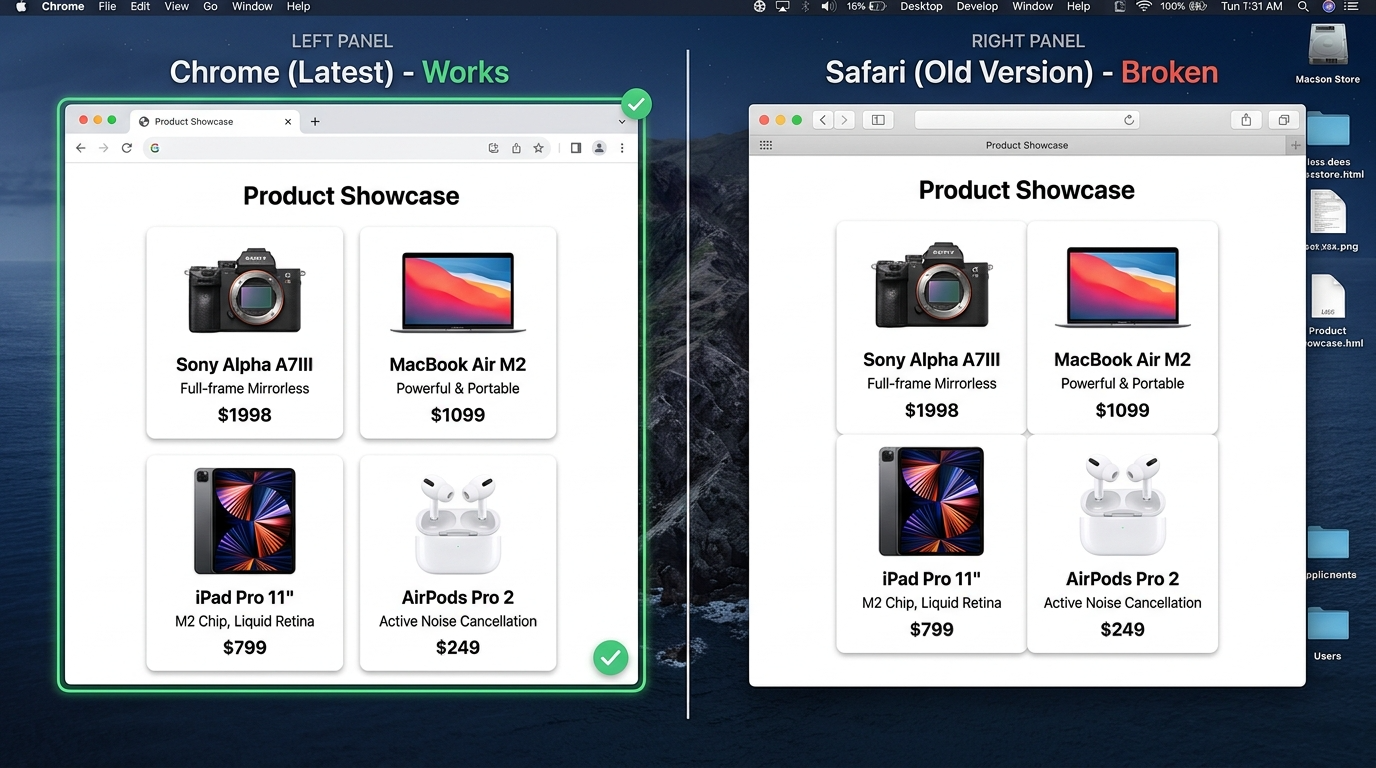Bookmark the page with Chrome's star icon
Image resolution: width=1376 pixels, height=768 pixels.
[x=538, y=148]
